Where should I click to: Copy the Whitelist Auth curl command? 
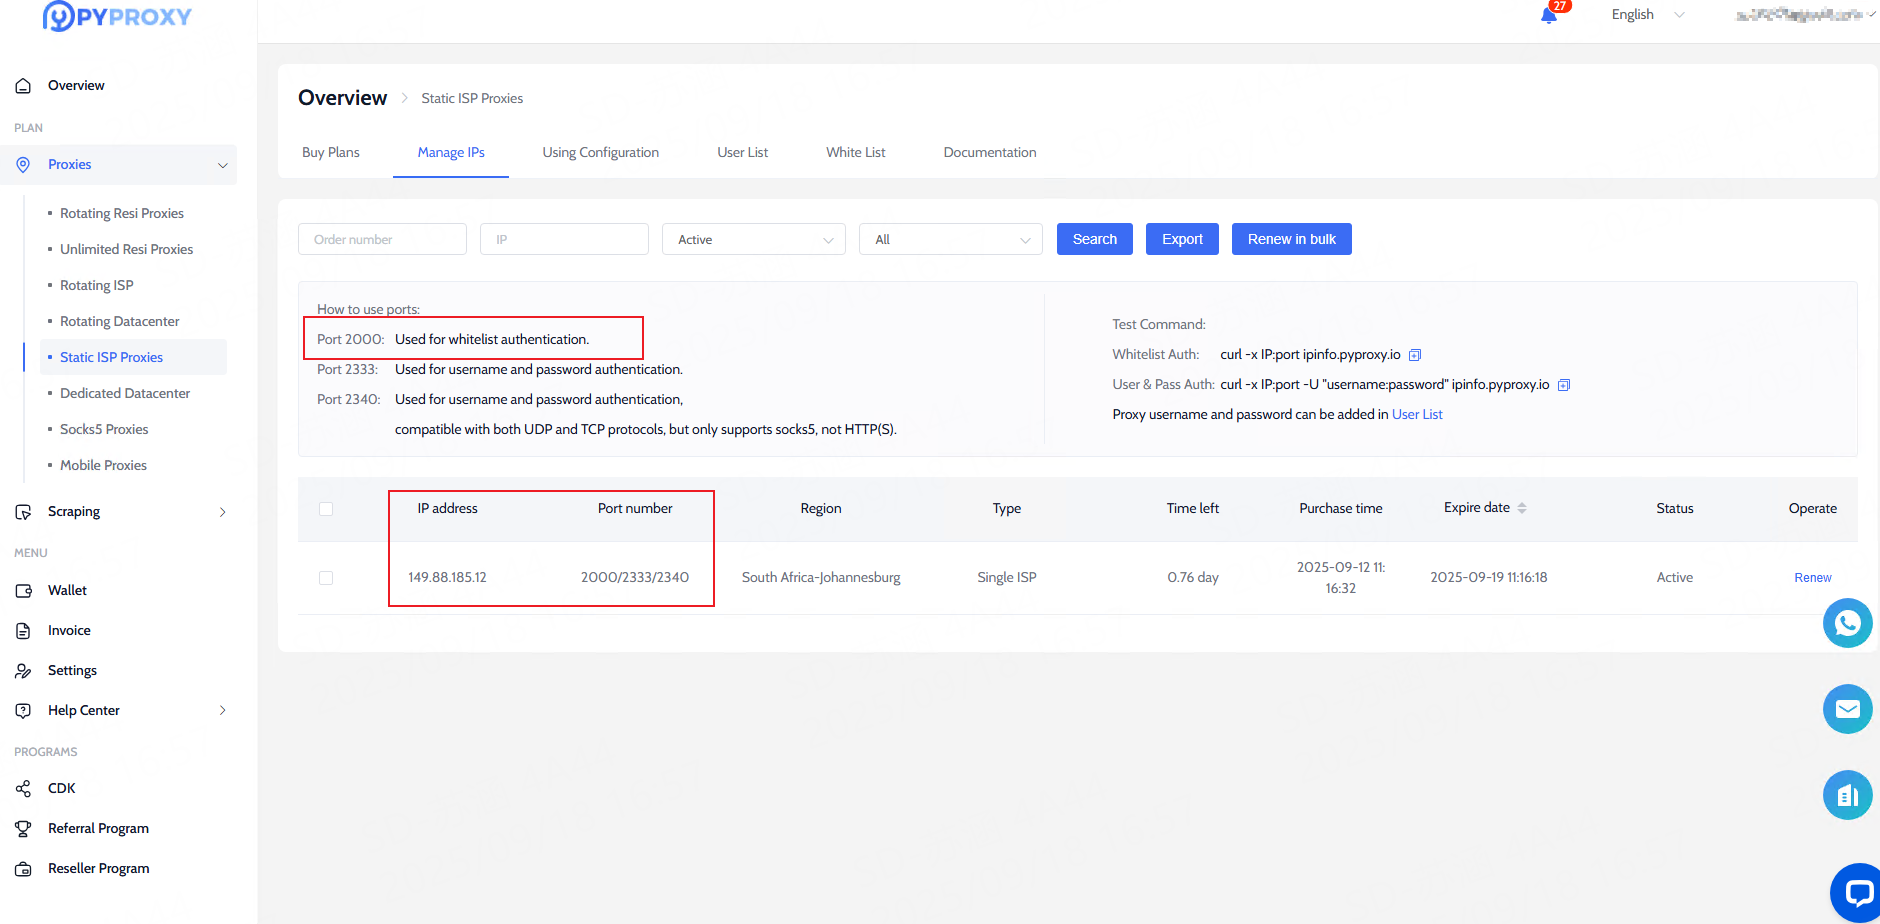coord(1415,355)
